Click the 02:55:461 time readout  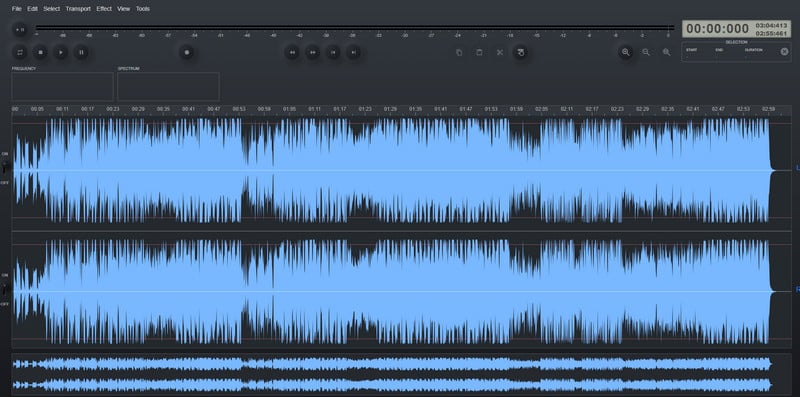771,33
